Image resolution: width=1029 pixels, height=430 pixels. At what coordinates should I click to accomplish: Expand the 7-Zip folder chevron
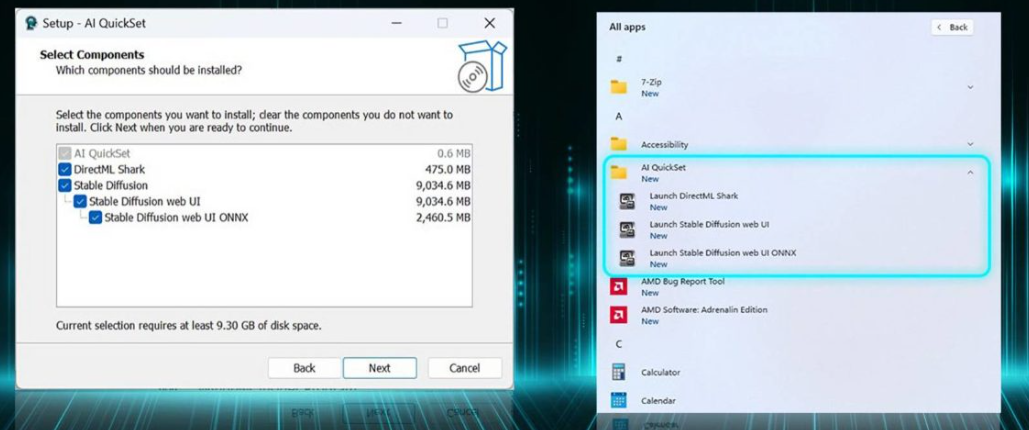point(970,87)
